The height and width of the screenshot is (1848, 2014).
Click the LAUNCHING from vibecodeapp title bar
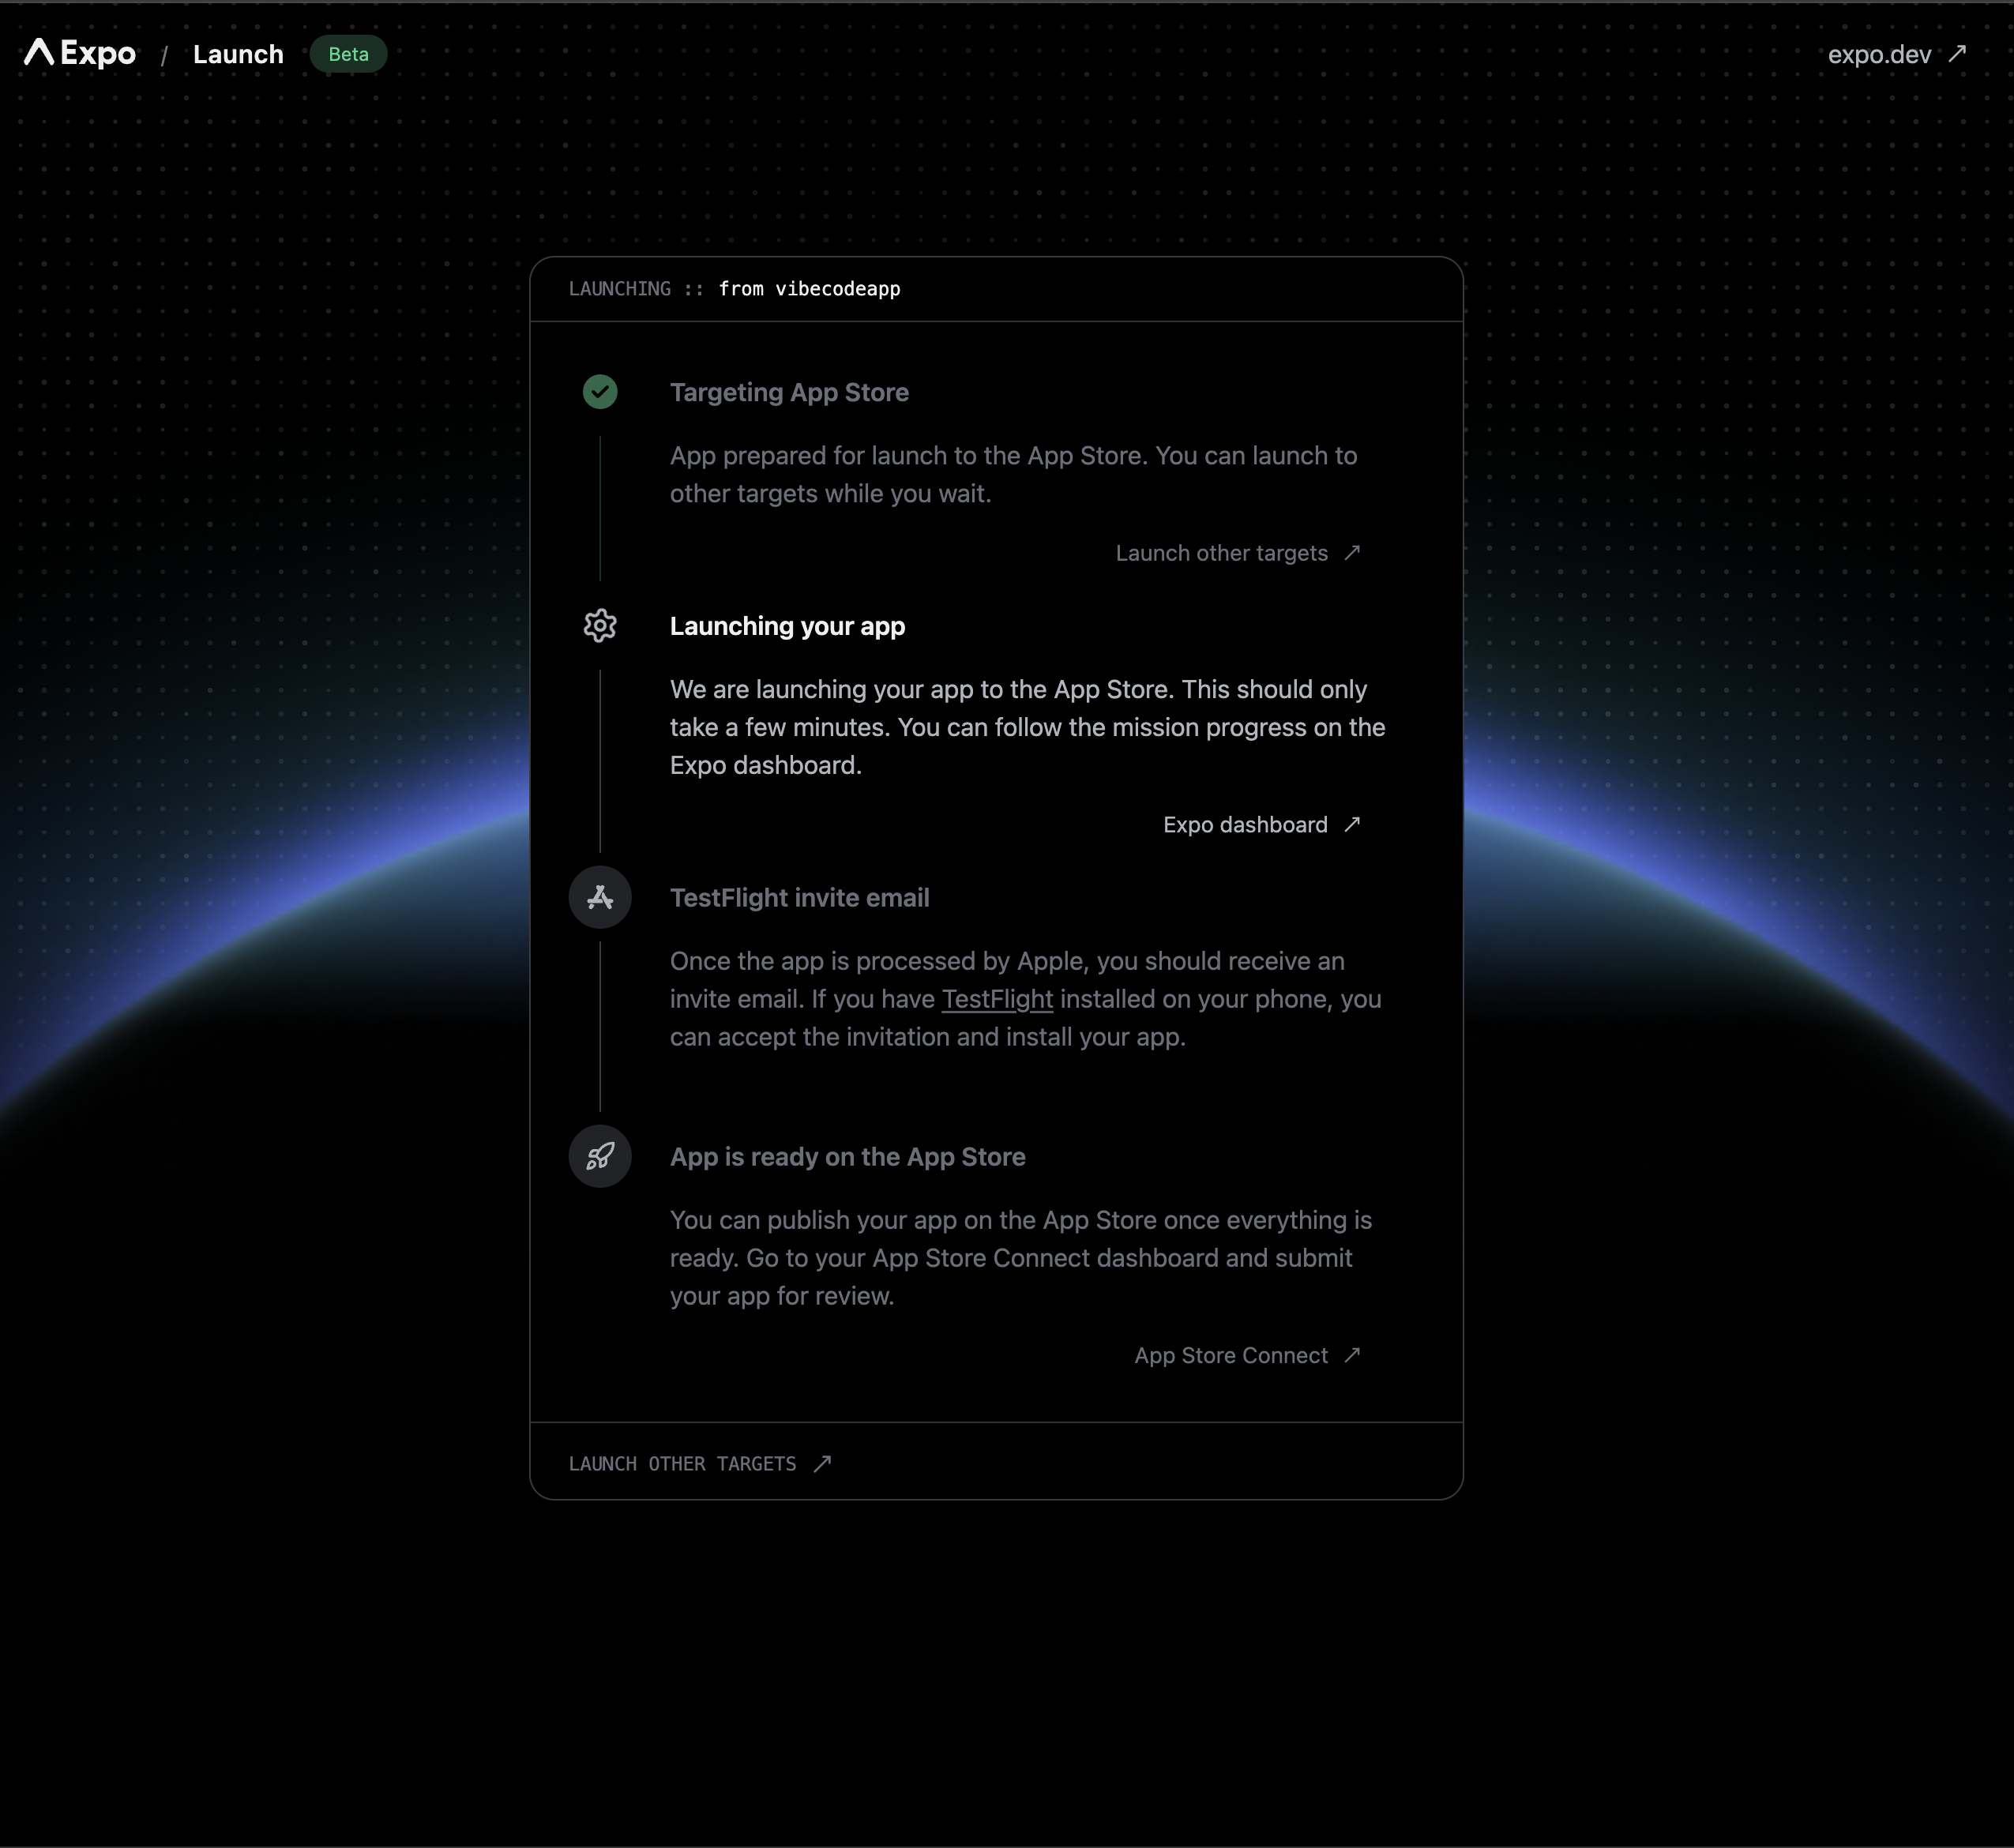tap(735, 289)
